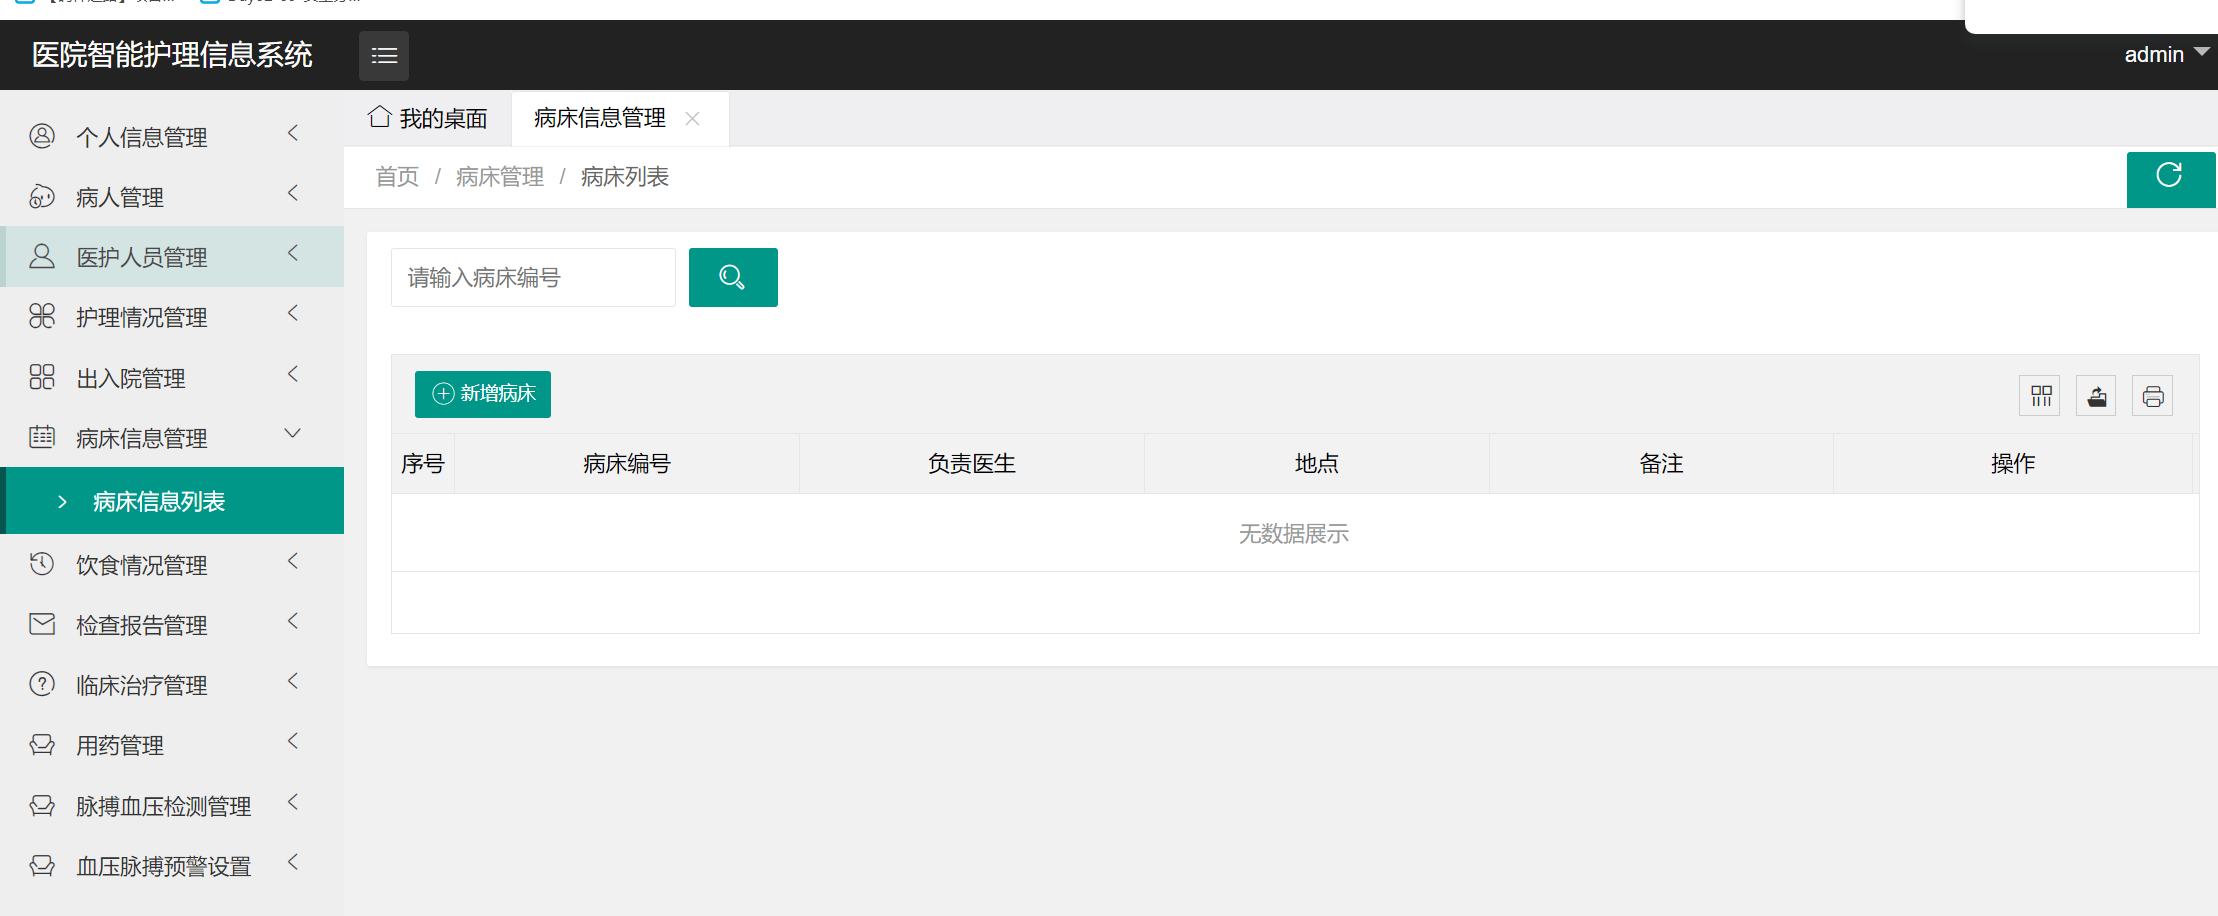
Task: Open 病床管理 breadcrumb link
Action: 499,176
